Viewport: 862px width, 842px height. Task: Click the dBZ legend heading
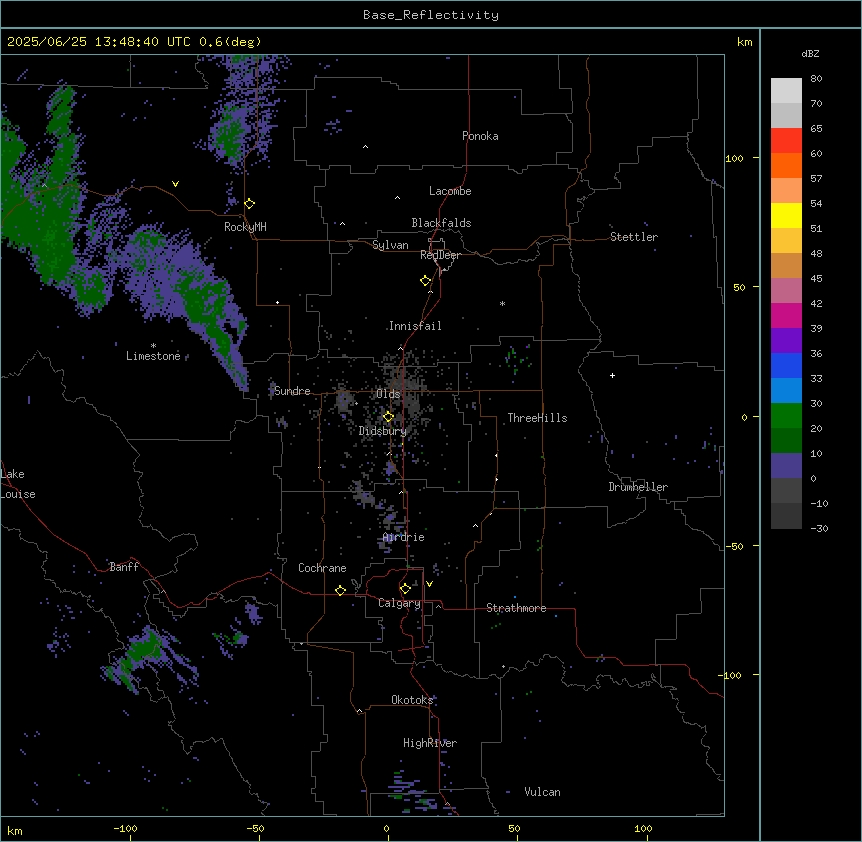[810, 54]
